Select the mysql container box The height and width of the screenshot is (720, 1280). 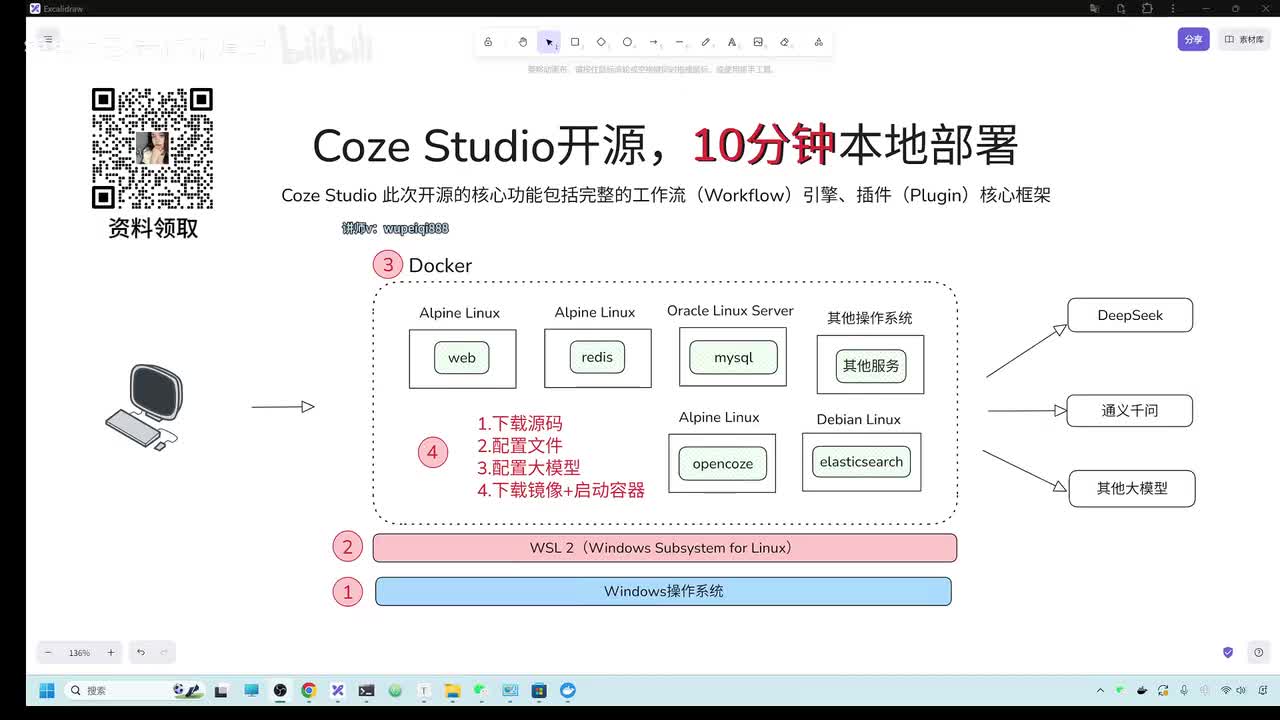(x=733, y=357)
